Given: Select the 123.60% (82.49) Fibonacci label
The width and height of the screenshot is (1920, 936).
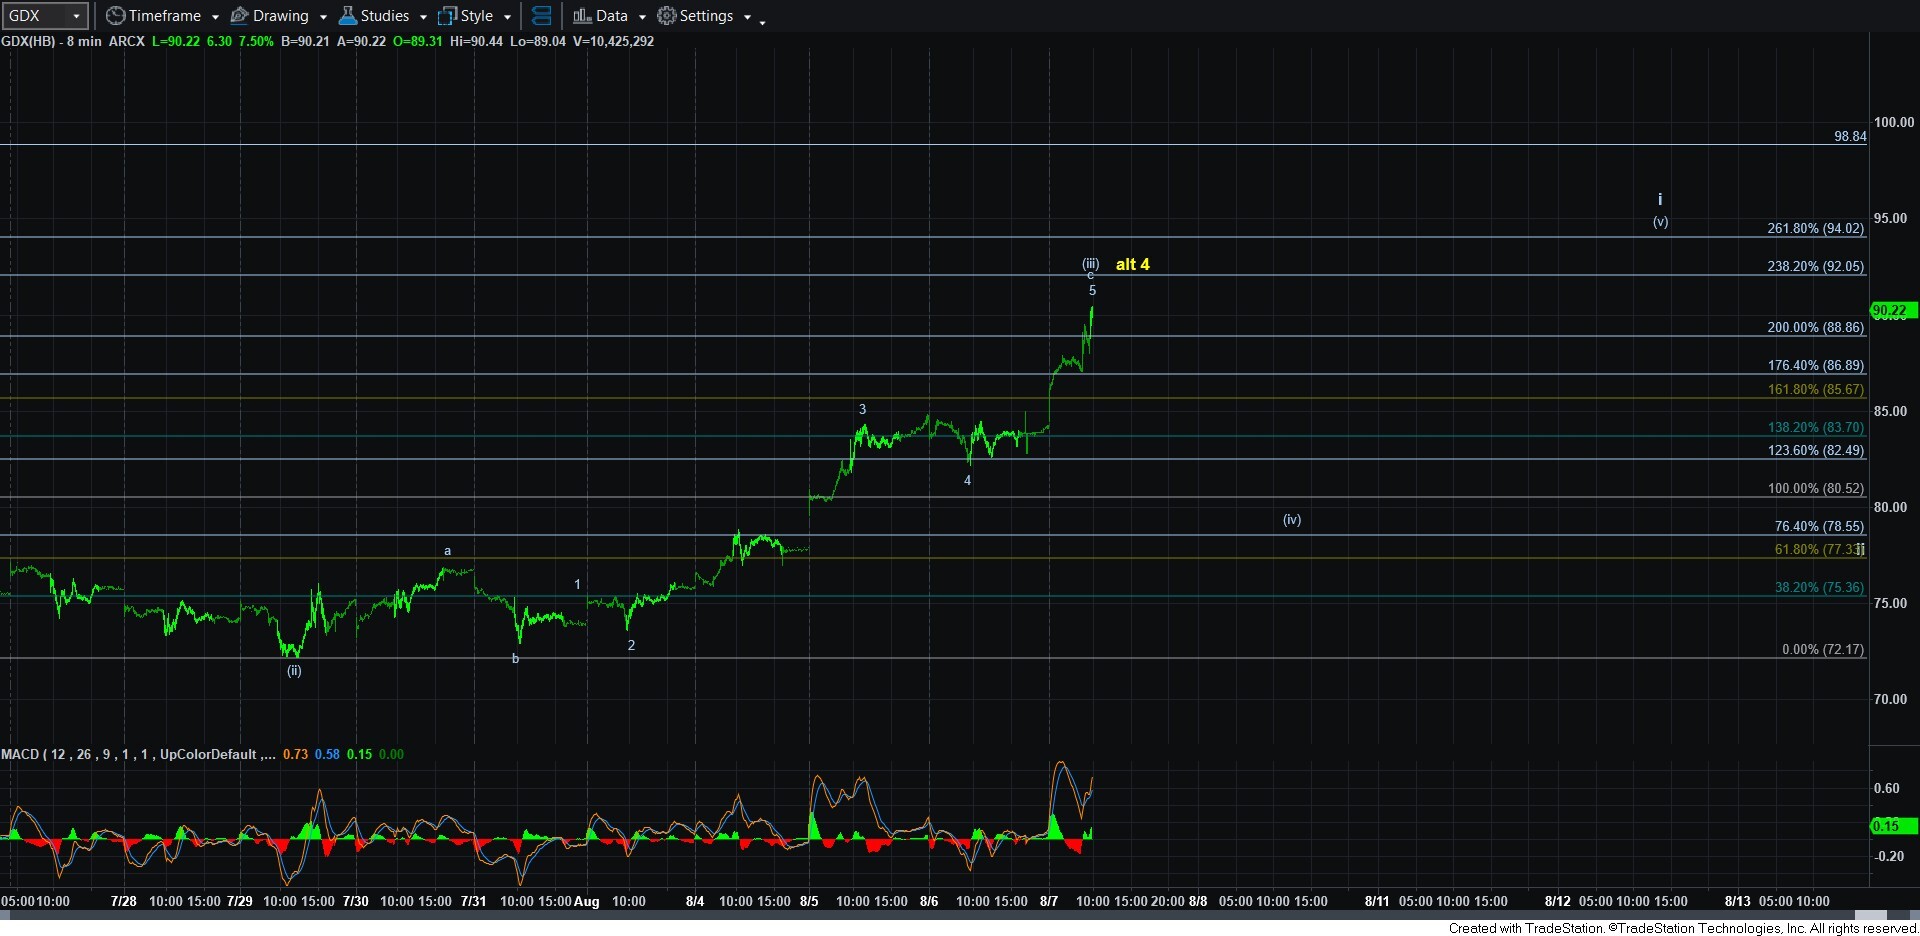Looking at the screenshot, I should [x=1815, y=450].
